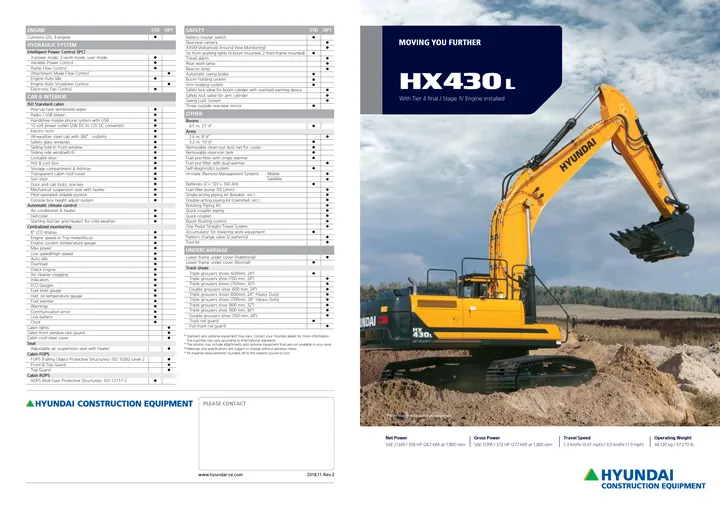Select the Door and cab locks, one key row
The image size is (720, 509).
tap(101, 184)
